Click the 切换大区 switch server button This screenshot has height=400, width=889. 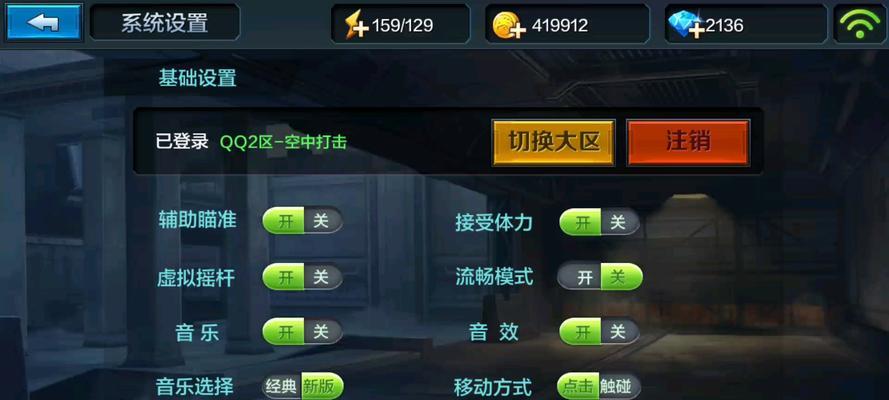[554, 142]
